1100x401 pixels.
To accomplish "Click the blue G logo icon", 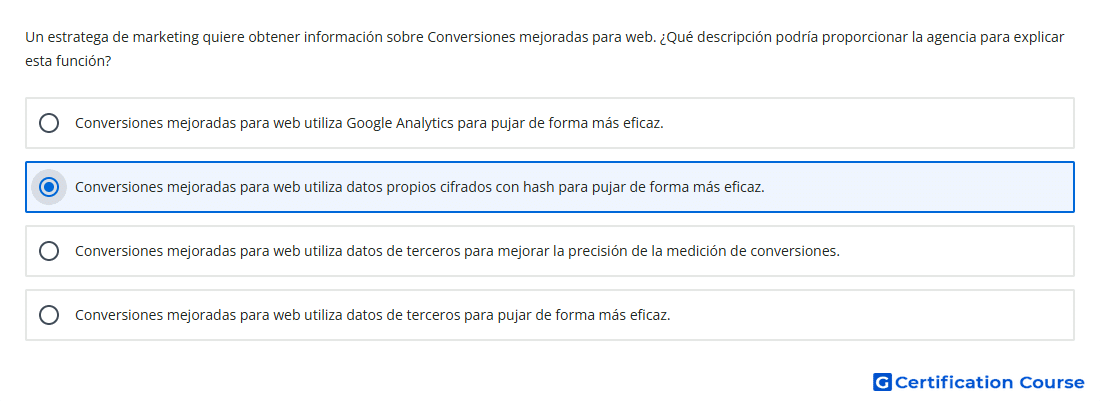I will [882, 382].
